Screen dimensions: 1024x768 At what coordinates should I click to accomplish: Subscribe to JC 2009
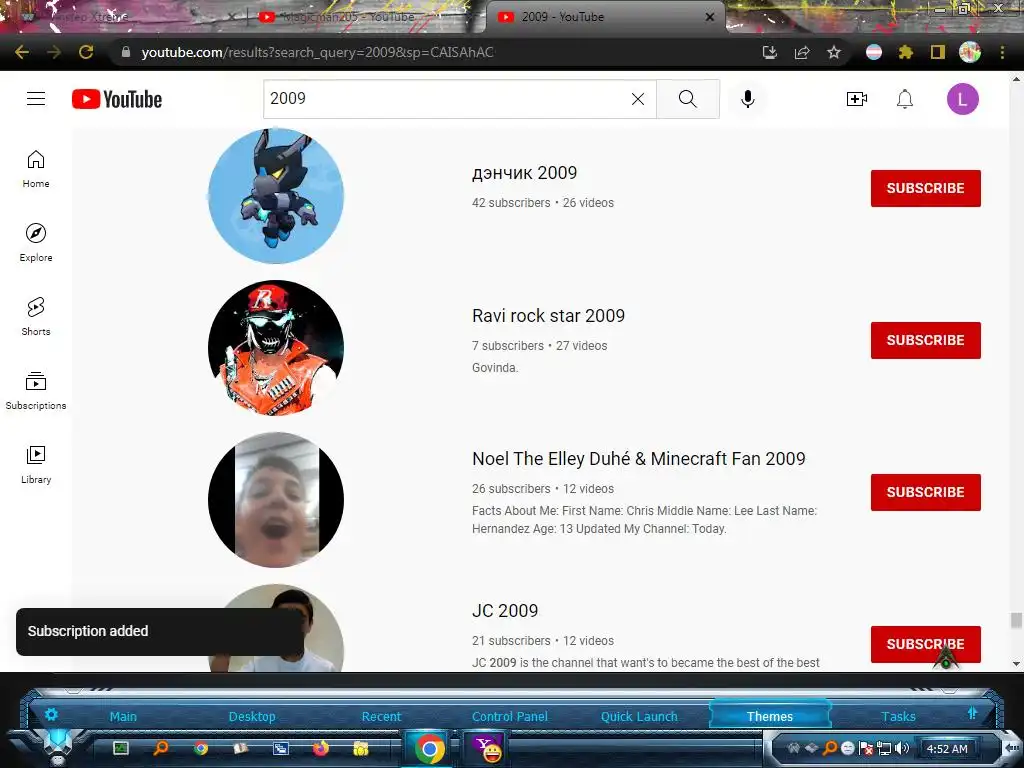pyautogui.click(x=925, y=645)
